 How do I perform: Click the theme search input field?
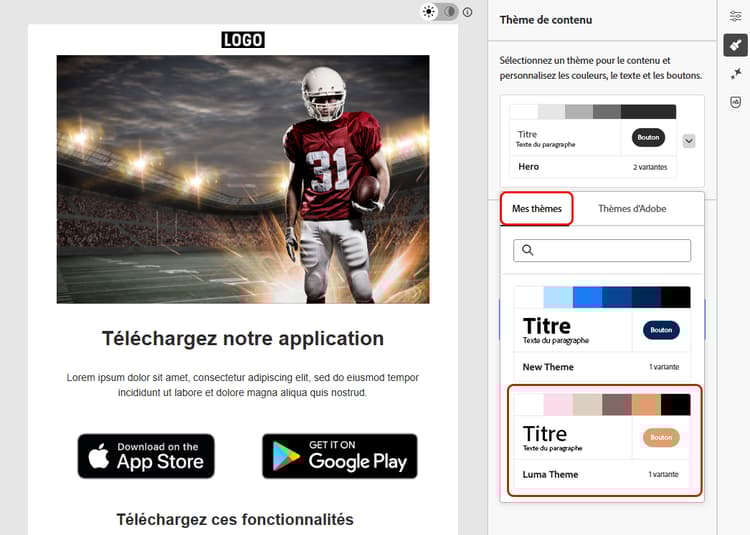[x=602, y=250]
